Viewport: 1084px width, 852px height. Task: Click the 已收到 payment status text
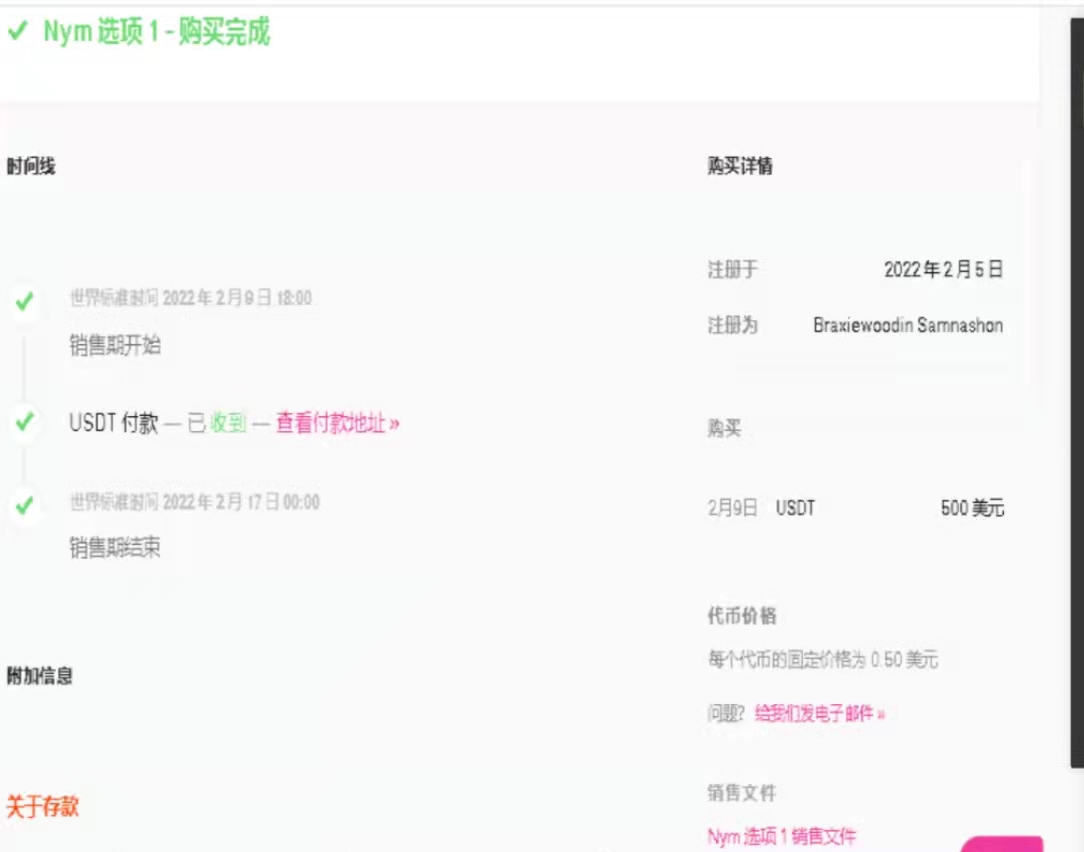[x=216, y=423]
